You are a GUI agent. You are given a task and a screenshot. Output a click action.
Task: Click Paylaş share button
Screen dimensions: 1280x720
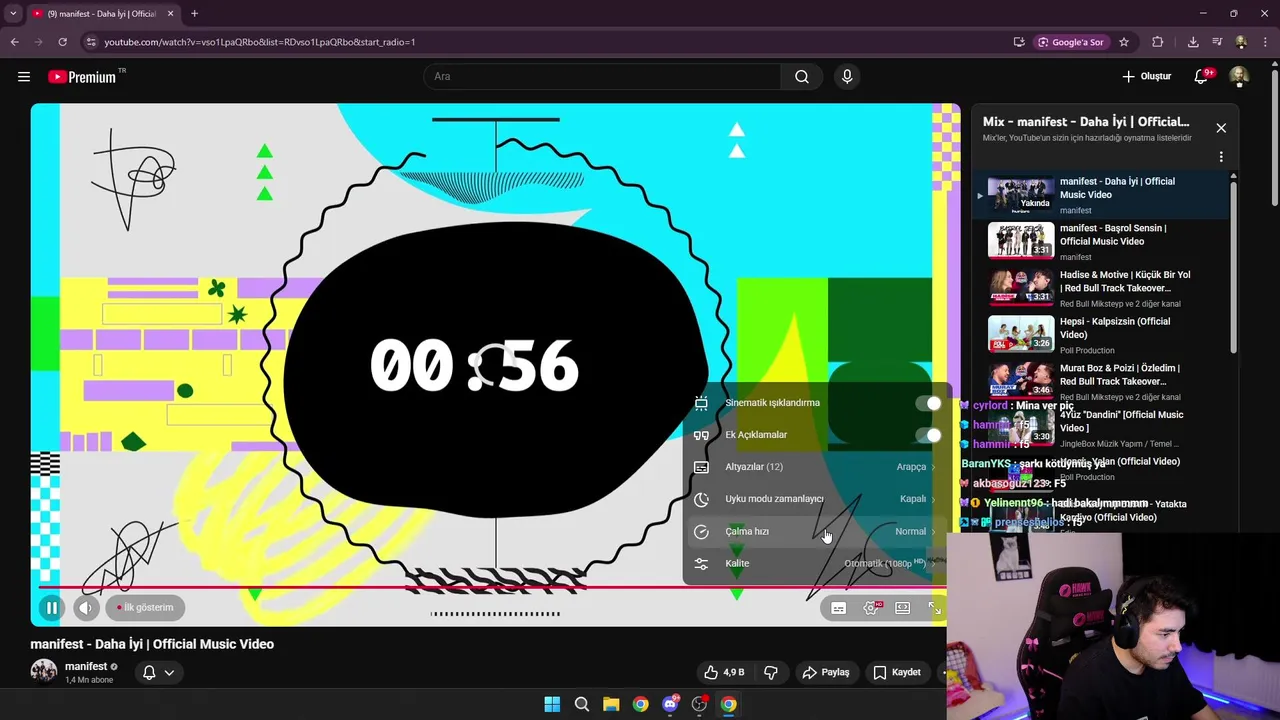(x=825, y=672)
